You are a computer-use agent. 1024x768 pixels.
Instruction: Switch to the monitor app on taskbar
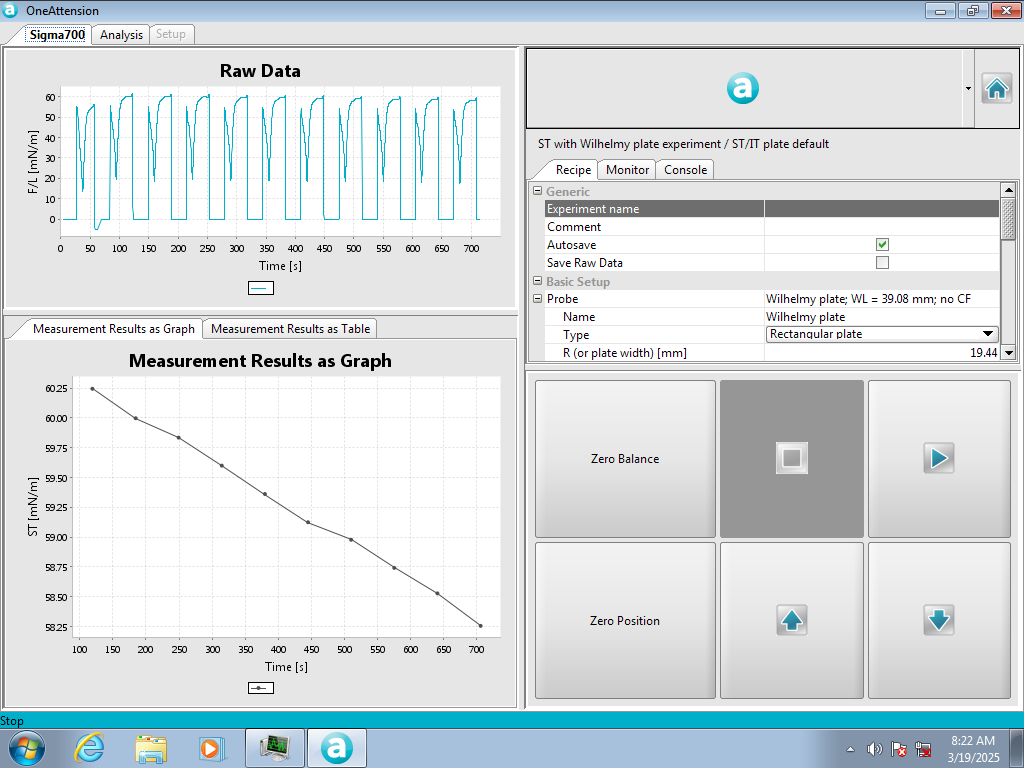274,748
